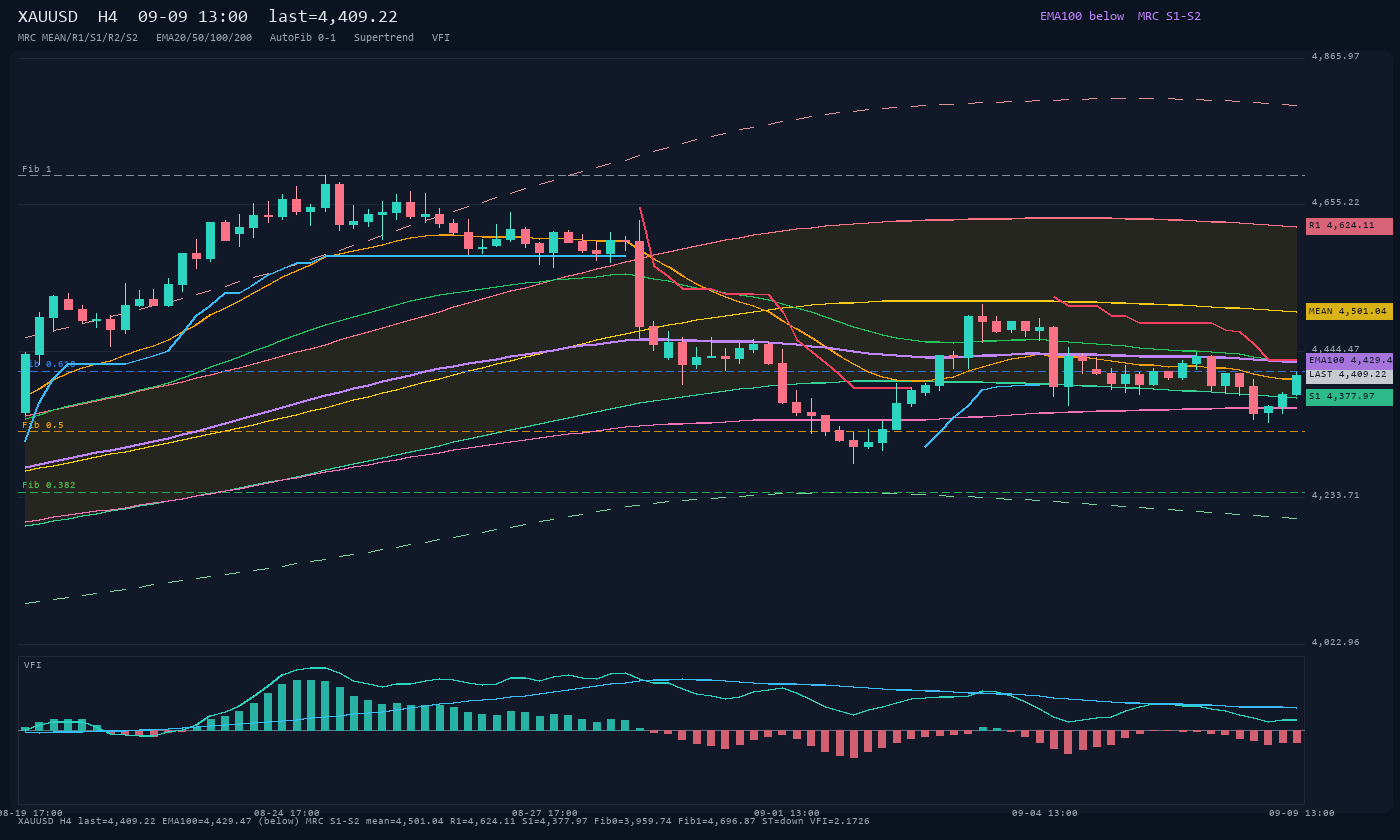Select the 09-09 13:00 time axis label
The image size is (1400, 840).
pos(1302,813)
